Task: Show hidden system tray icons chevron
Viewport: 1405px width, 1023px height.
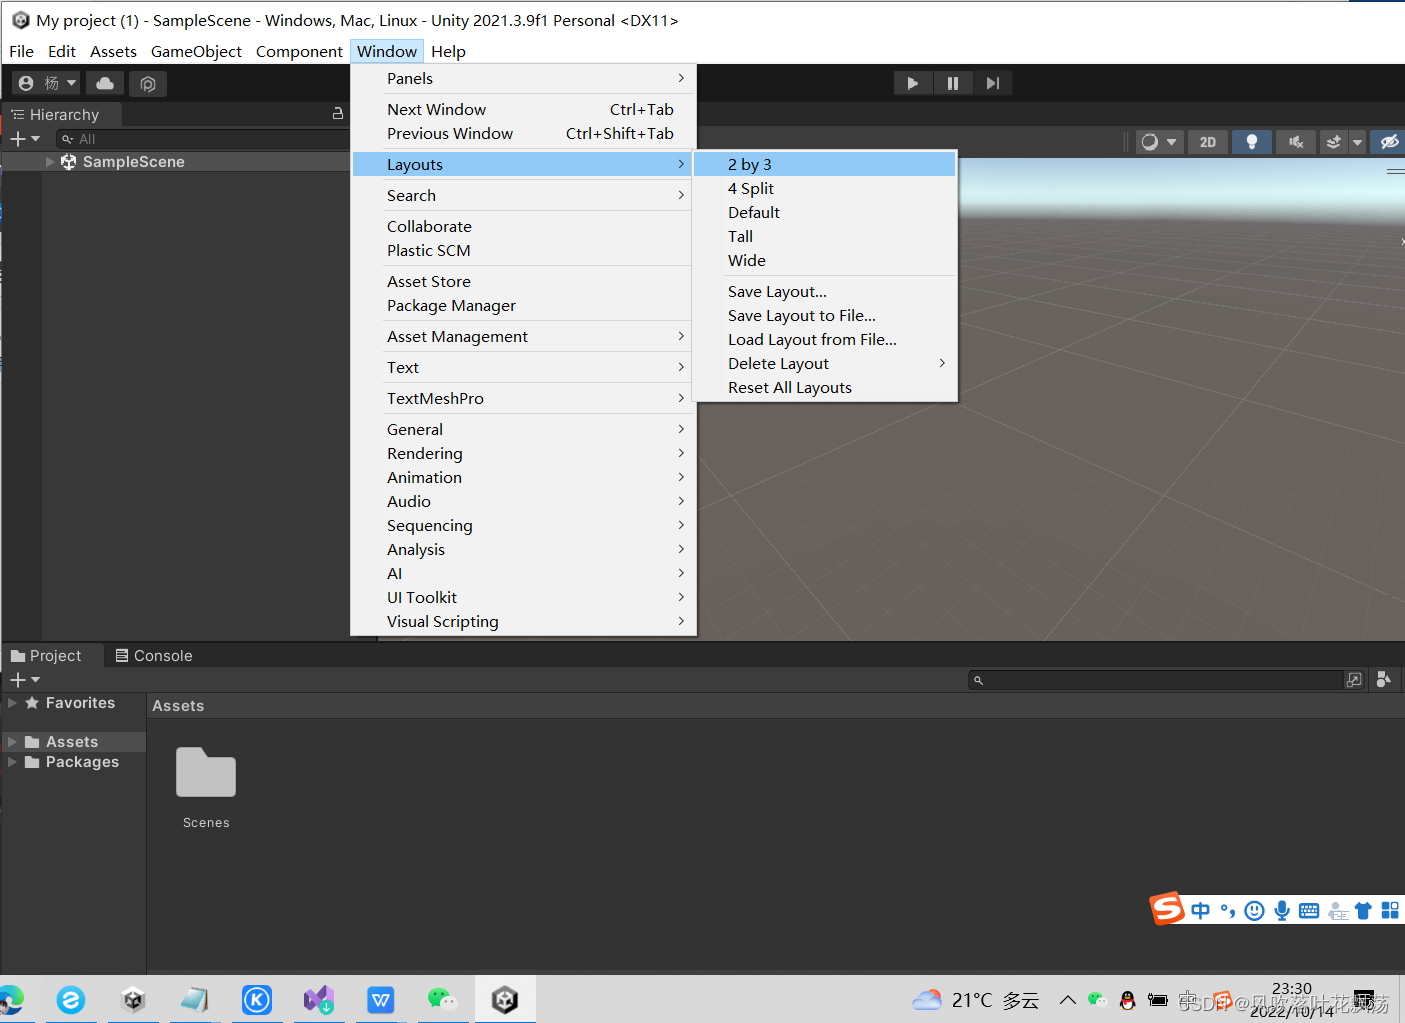Action: coord(1067,999)
